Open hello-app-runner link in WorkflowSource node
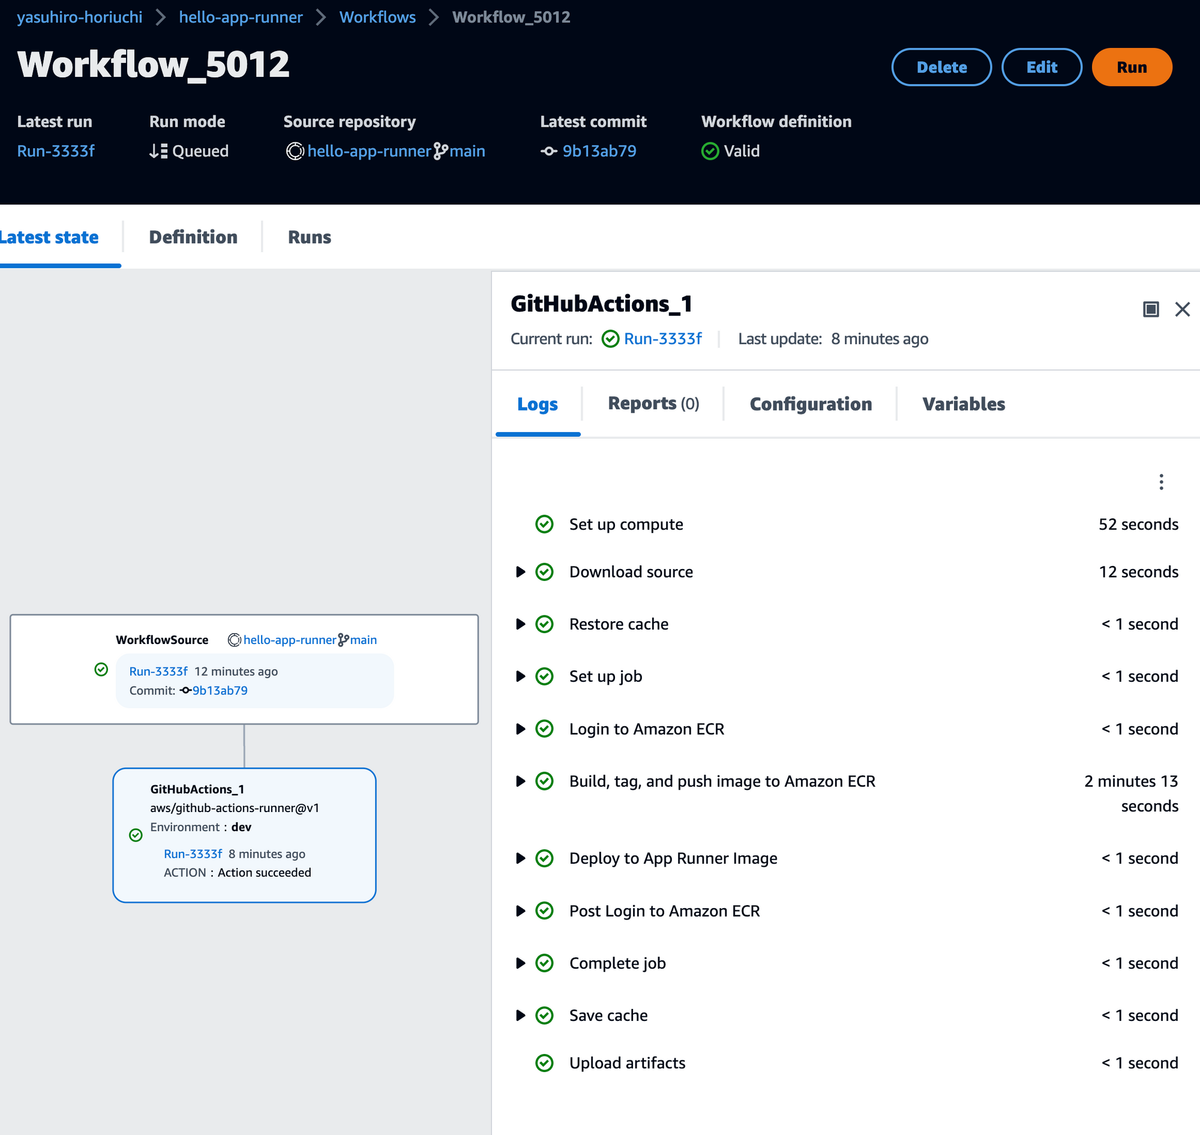The height and width of the screenshot is (1135, 1200). (290, 640)
